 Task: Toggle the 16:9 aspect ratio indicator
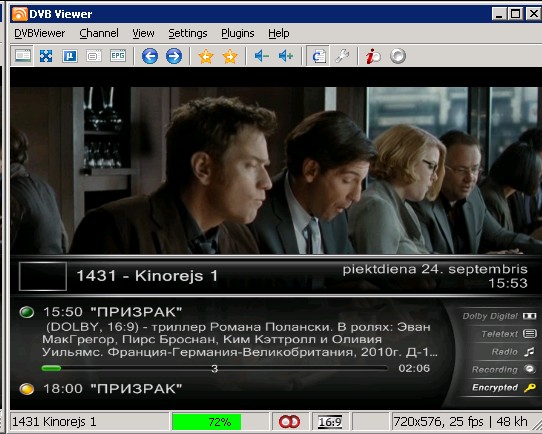click(330, 422)
